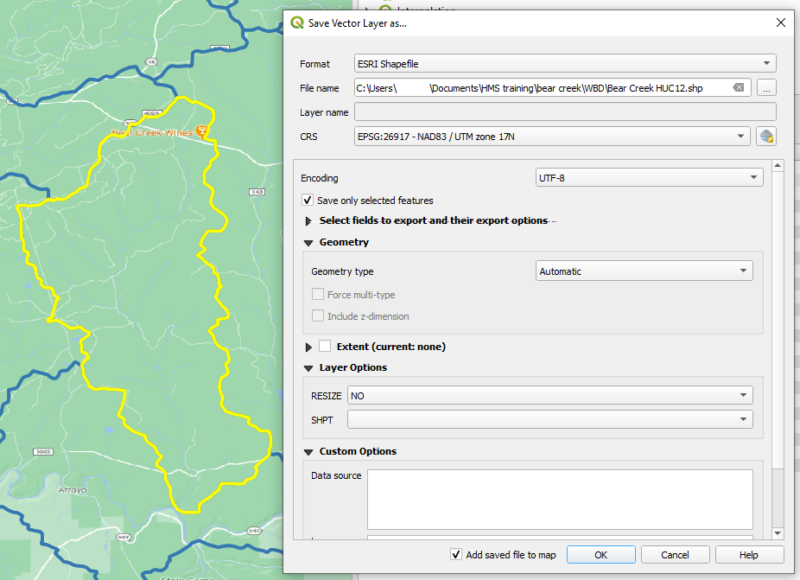Open the CRS selector globe icon
Image resolution: width=800 pixels, height=580 pixels.
click(x=766, y=137)
